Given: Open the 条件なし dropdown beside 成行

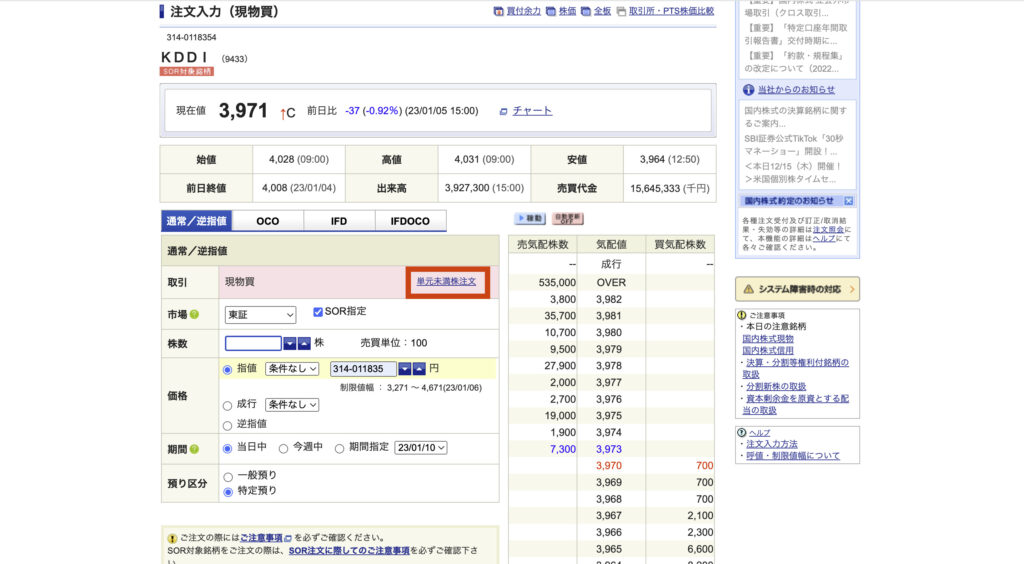Looking at the screenshot, I should (x=292, y=405).
